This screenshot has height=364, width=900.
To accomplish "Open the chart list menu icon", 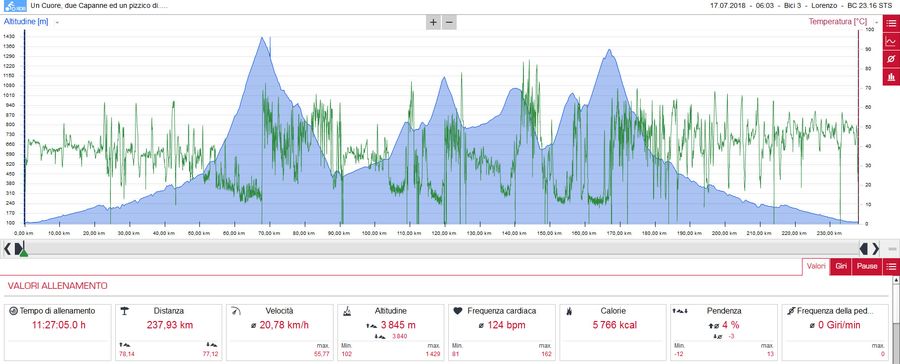I will click(891, 24).
